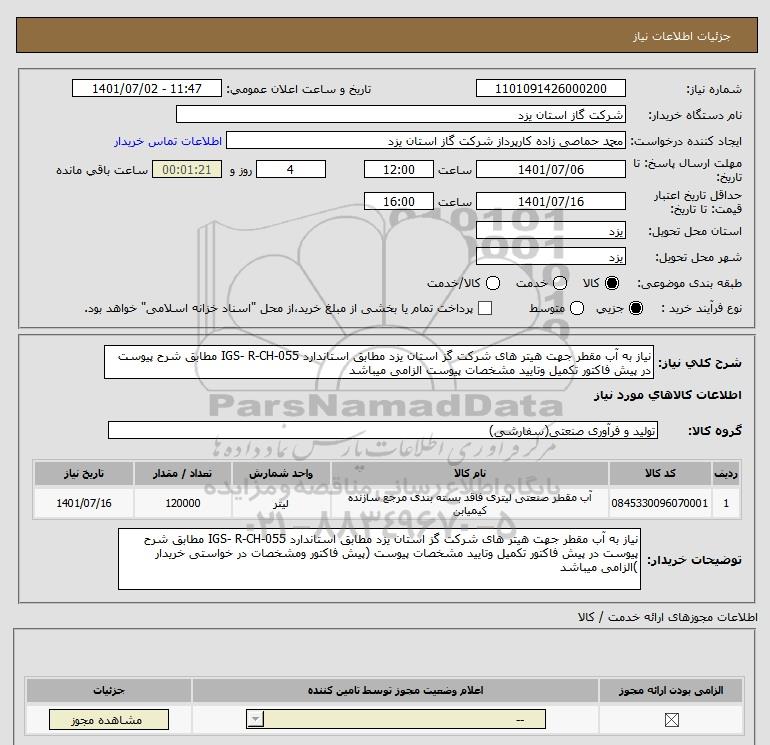Select the کالا/خدمت radio button
770x745 pixels.
(493, 283)
